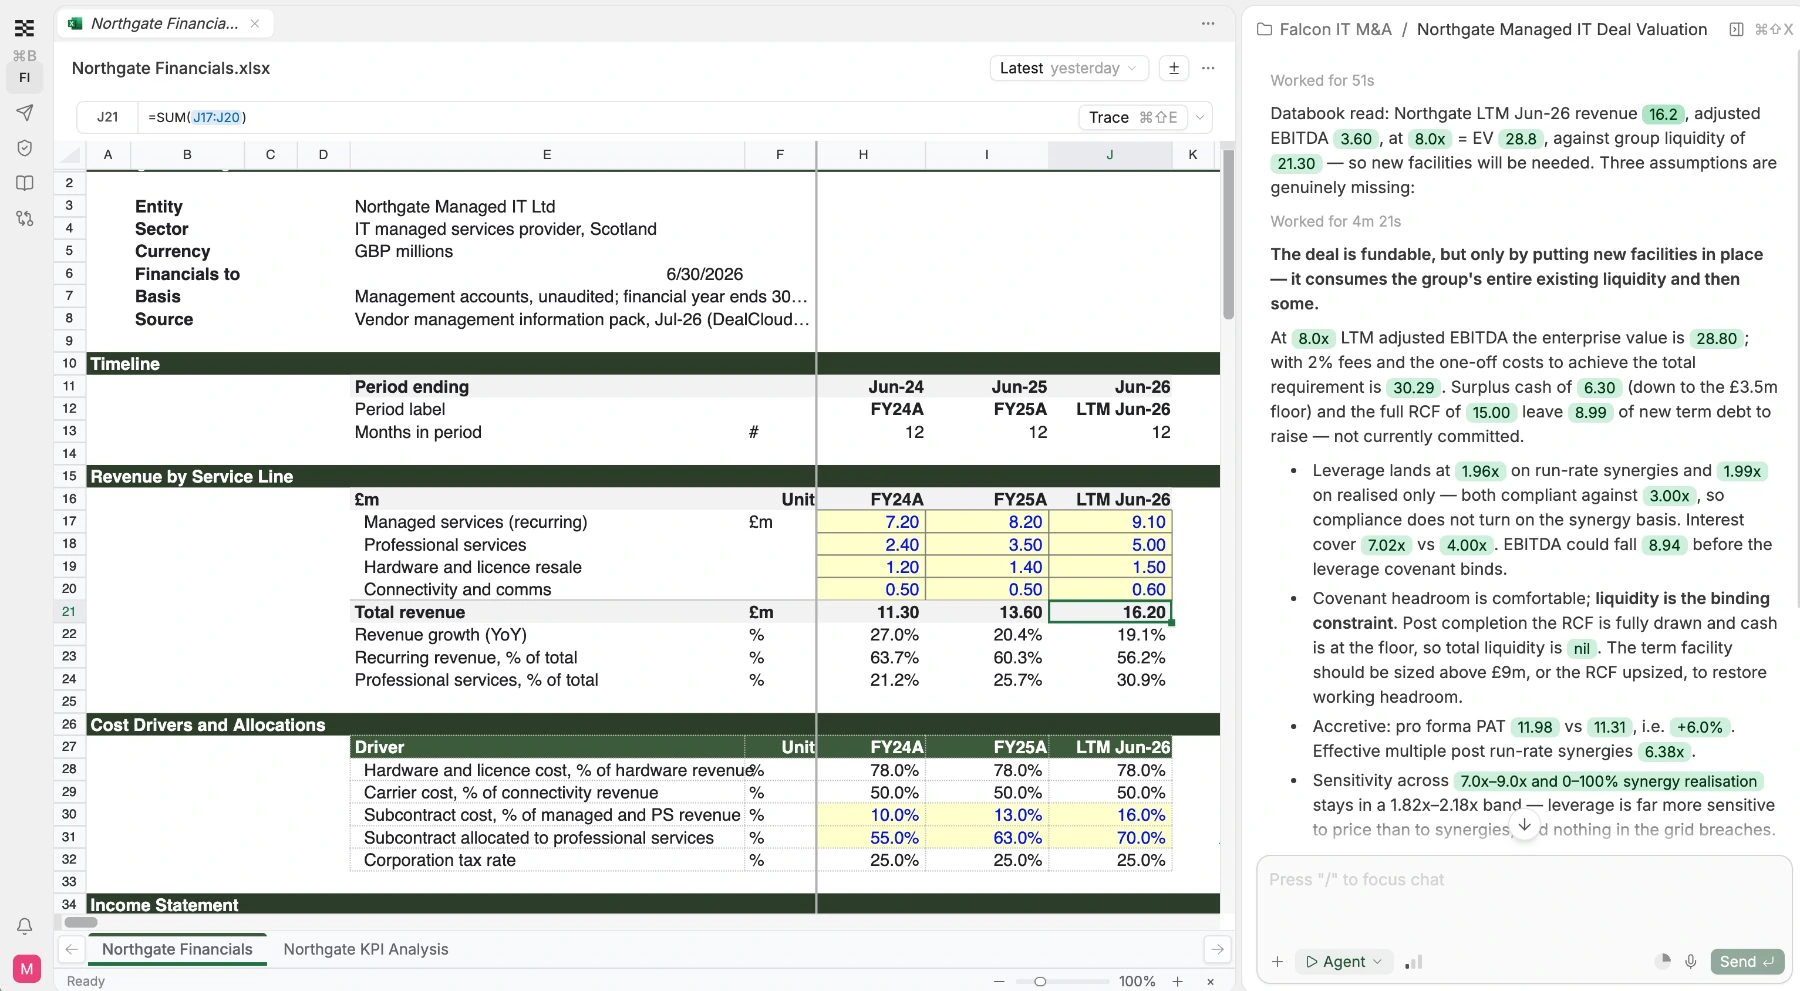1800x991 pixels.
Task: Collapse the chat side panel icon
Action: click(1737, 30)
